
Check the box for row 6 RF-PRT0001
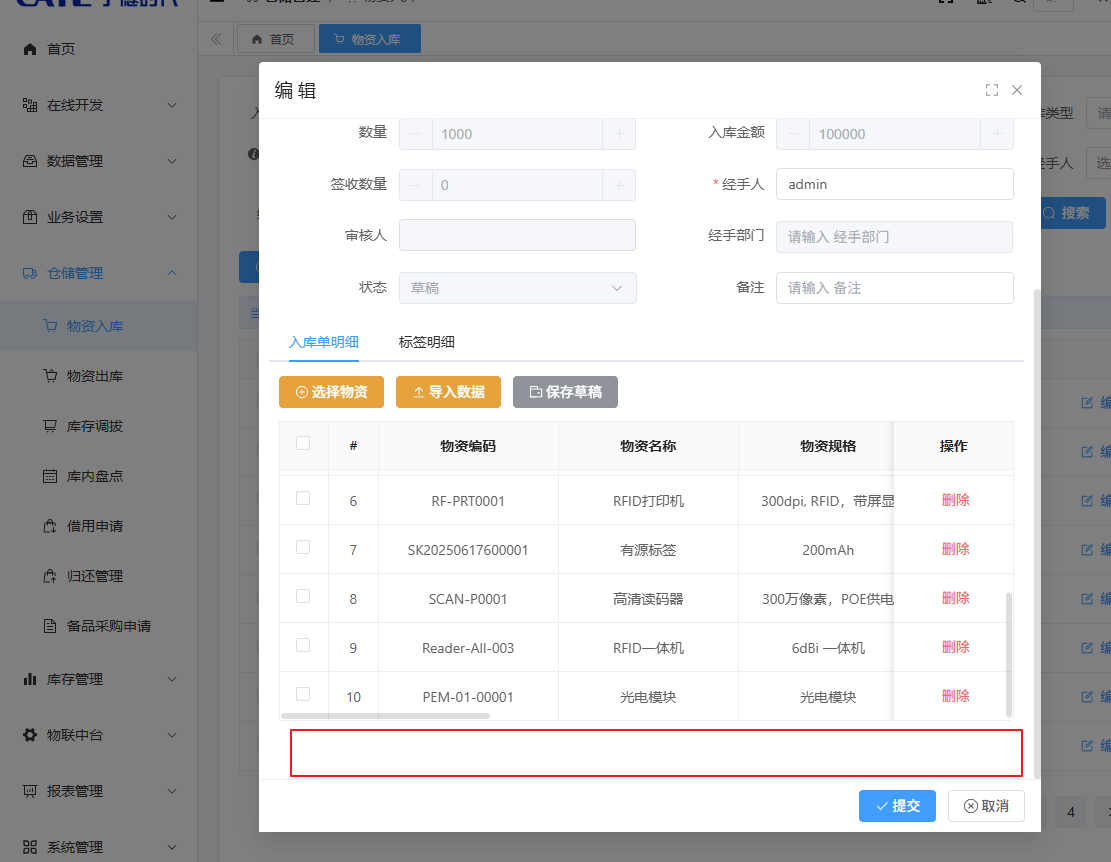pos(303,498)
